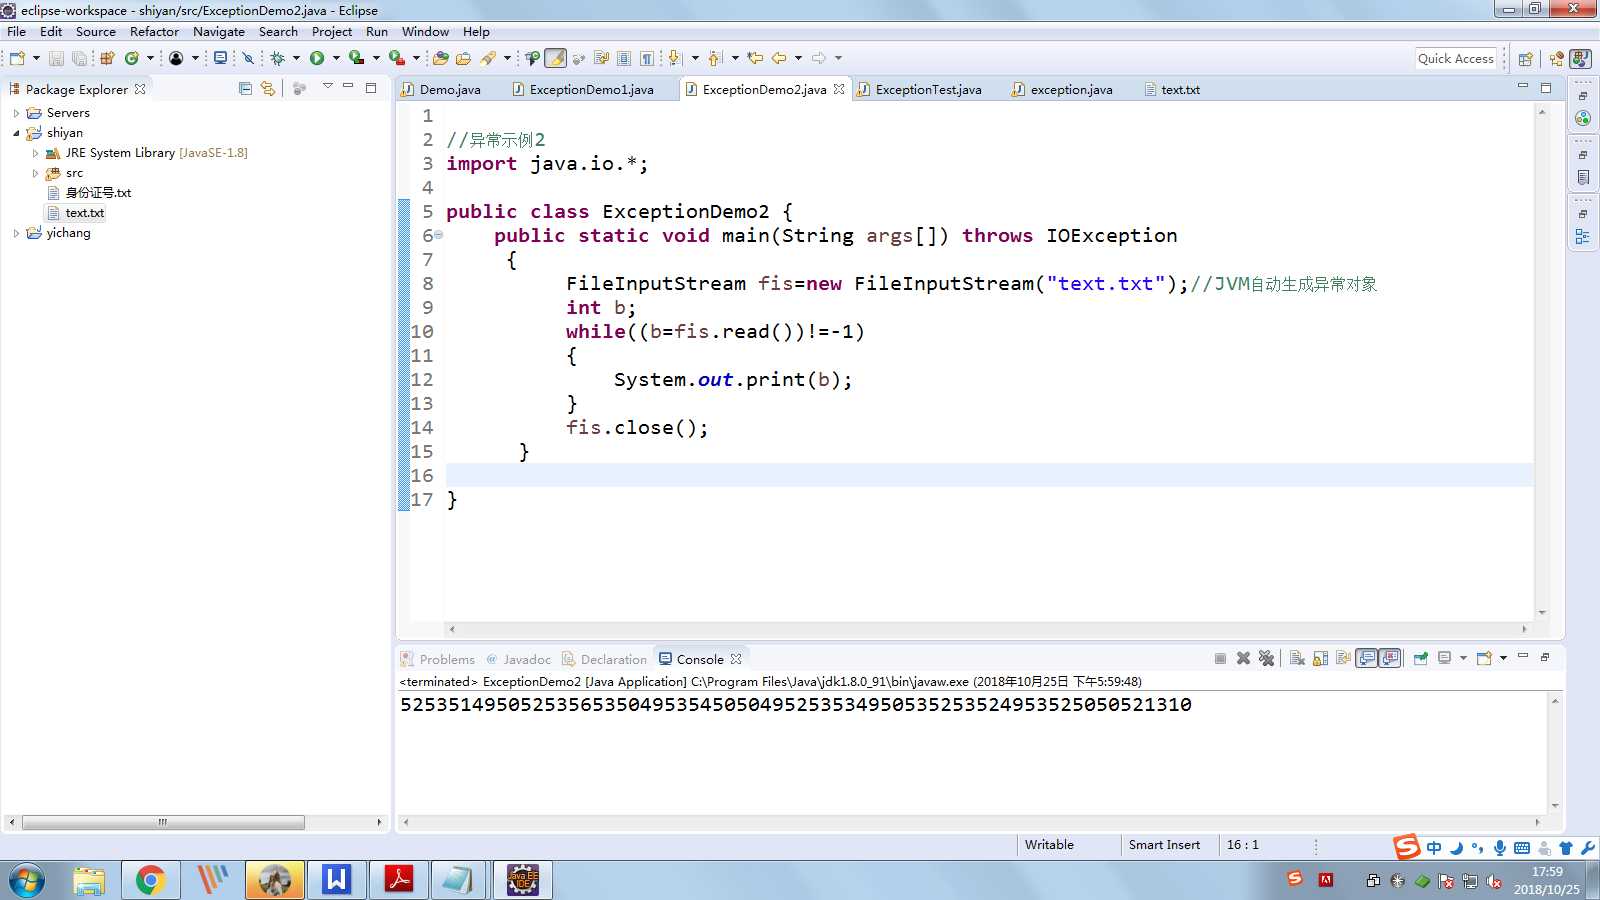Viewport: 1600px width, 900px height.
Task: Click the Quick Access search field
Action: tap(1456, 58)
